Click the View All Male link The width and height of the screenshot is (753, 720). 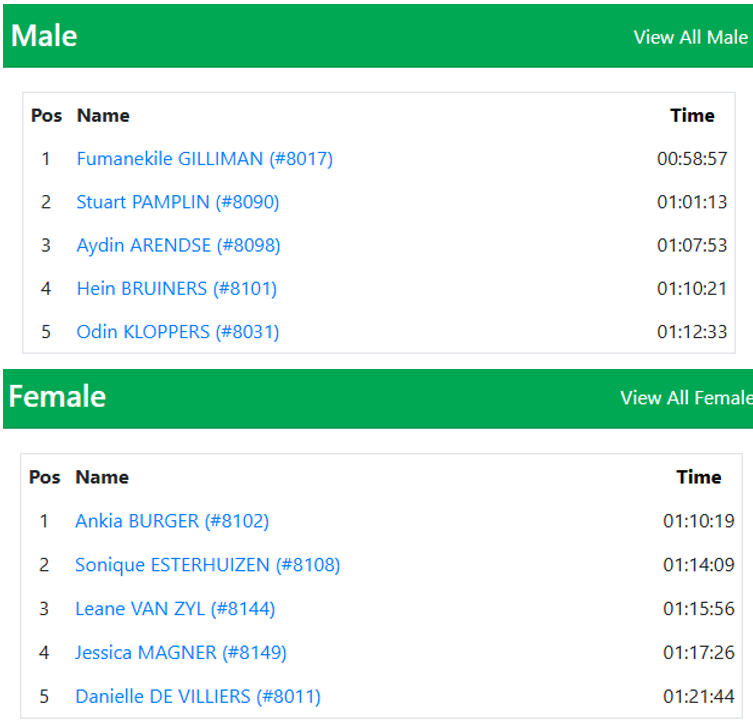(x=690, y=37)
